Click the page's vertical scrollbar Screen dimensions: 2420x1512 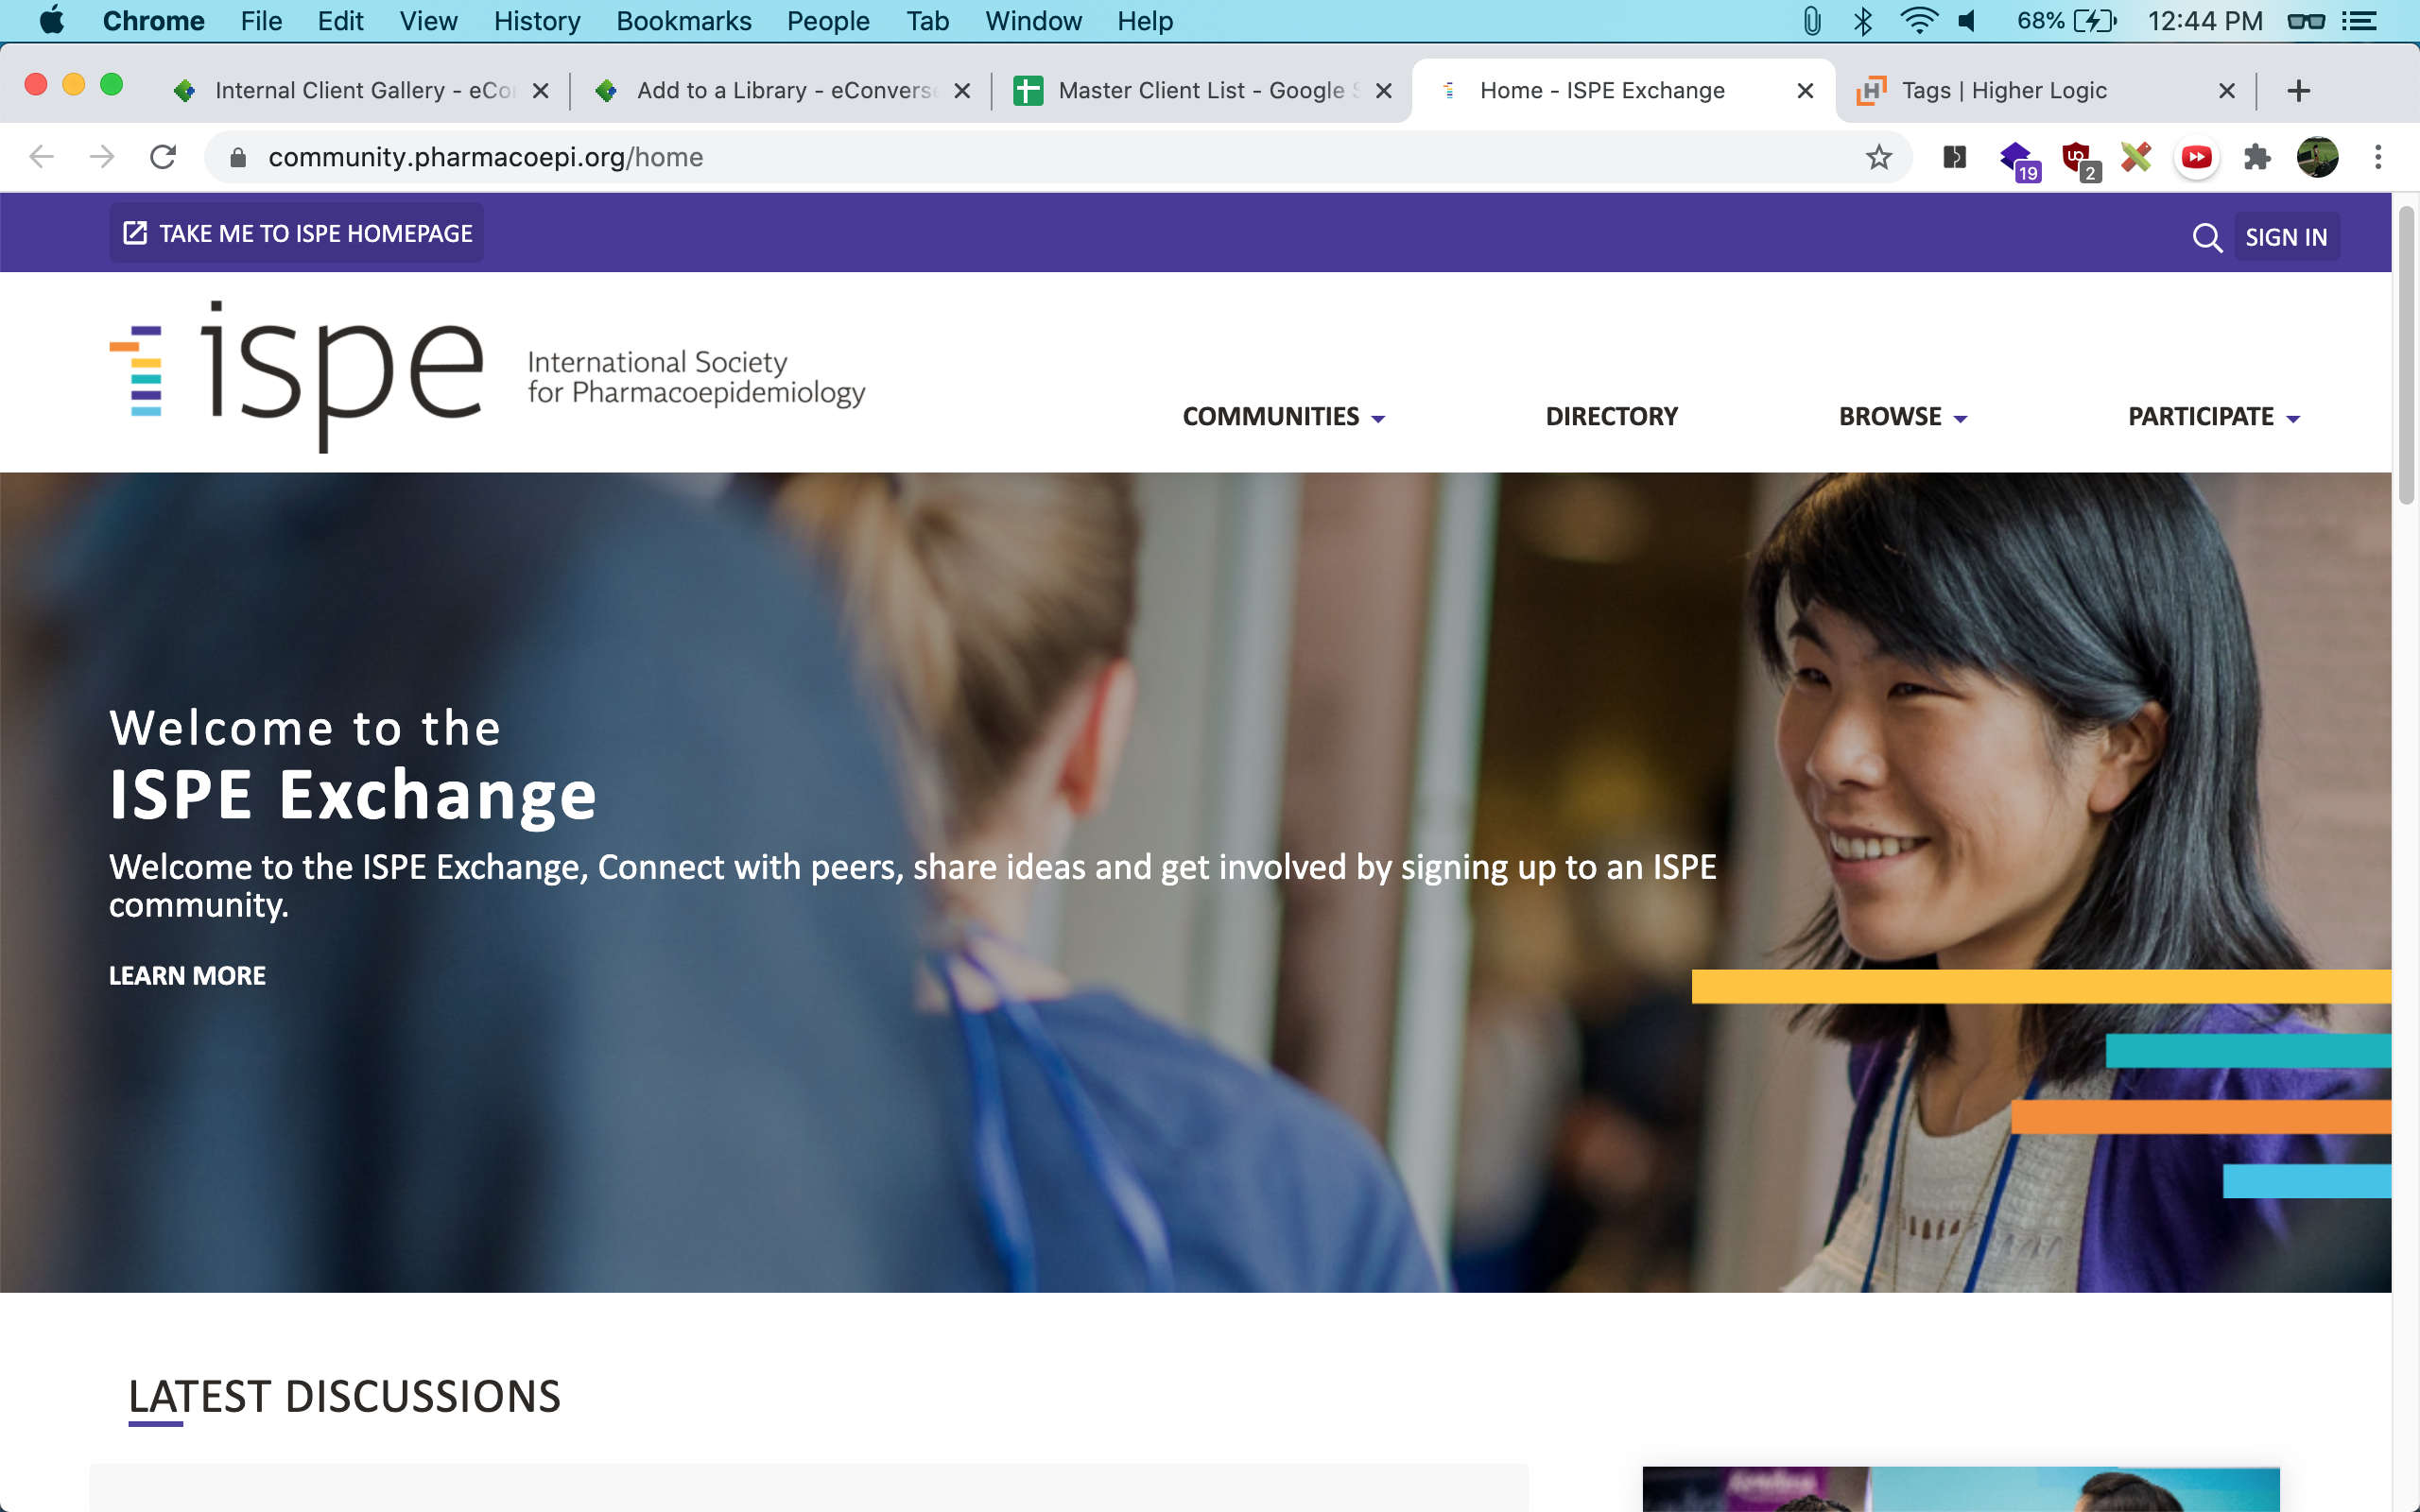[x=2405, y=355]
